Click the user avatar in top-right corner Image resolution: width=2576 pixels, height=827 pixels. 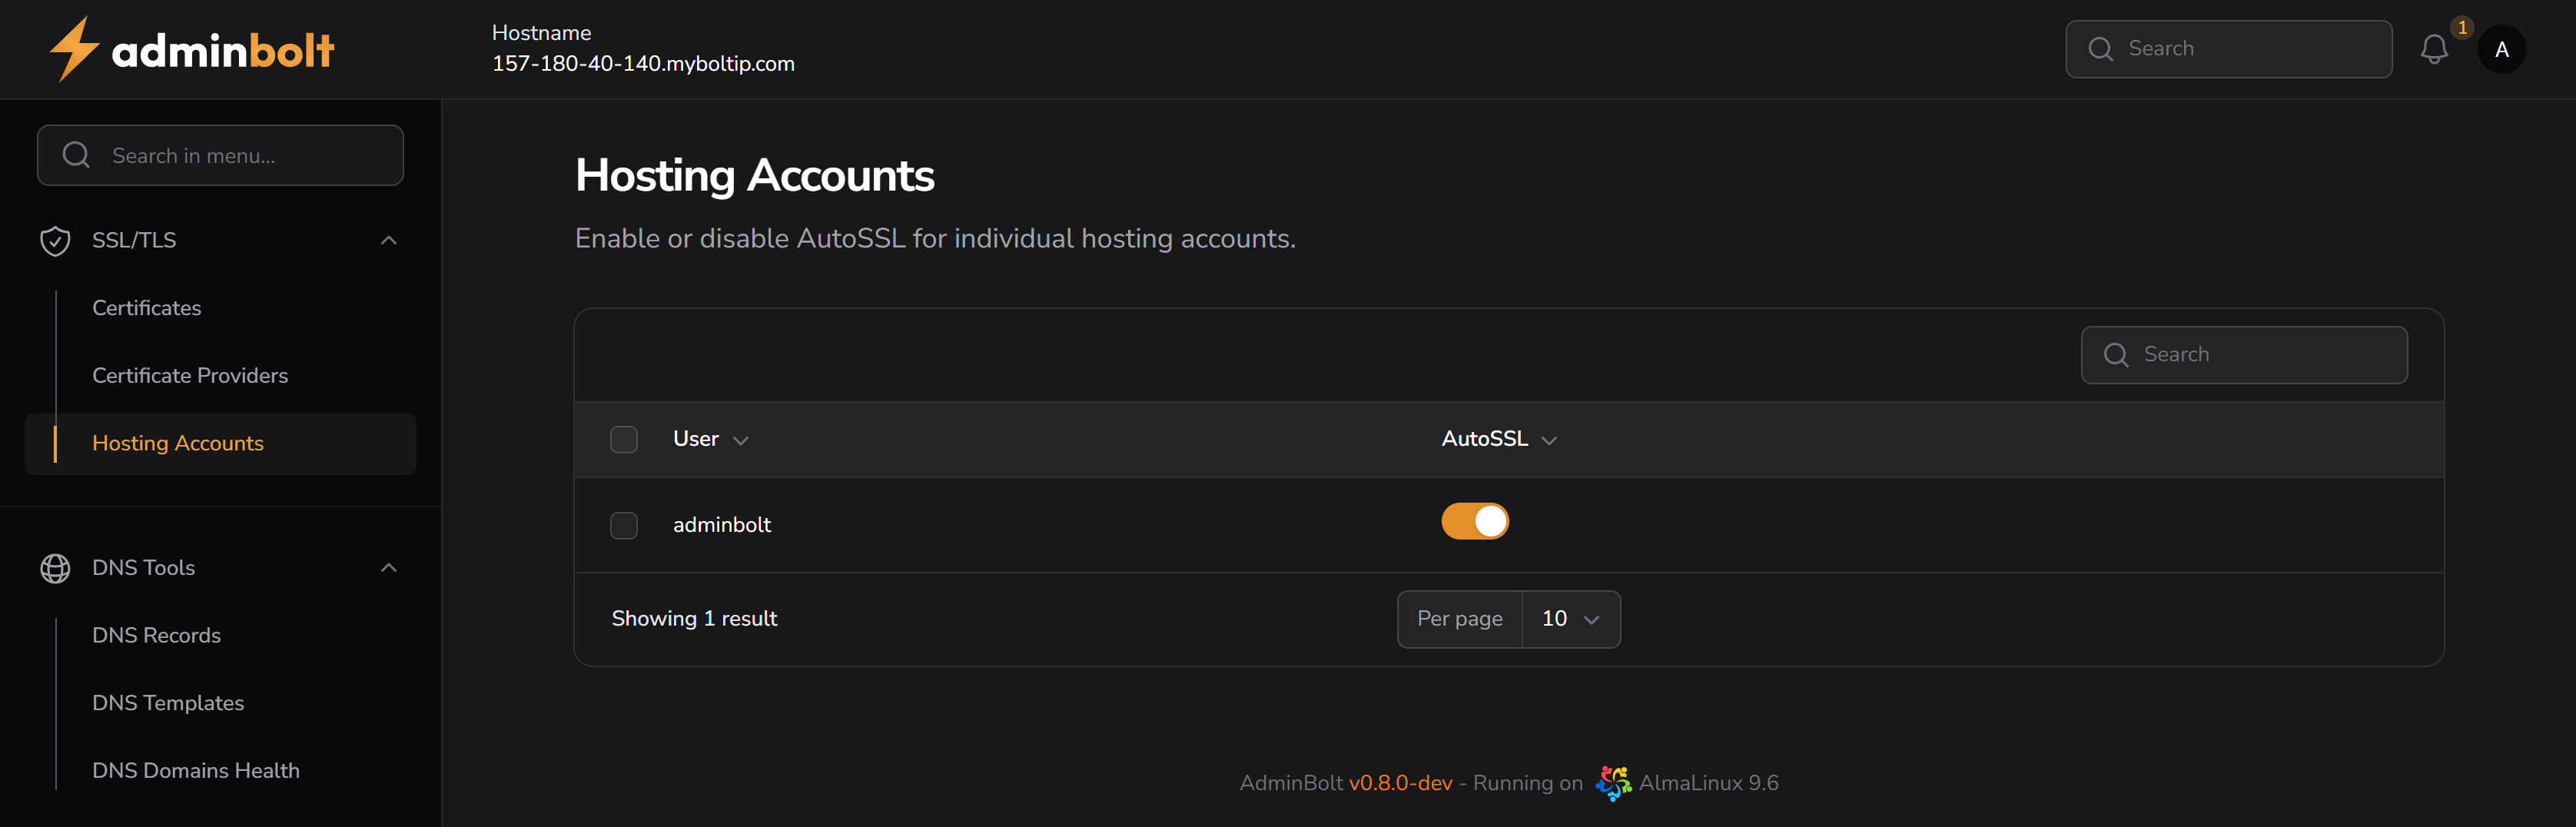click(2502, 48)
